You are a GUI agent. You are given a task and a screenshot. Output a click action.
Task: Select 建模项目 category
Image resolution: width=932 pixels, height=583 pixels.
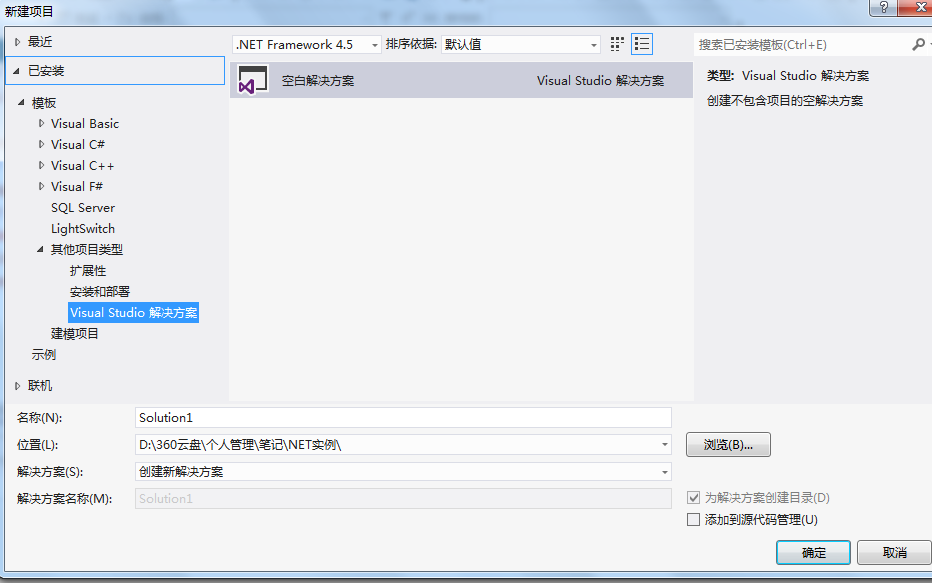(75, 333)
